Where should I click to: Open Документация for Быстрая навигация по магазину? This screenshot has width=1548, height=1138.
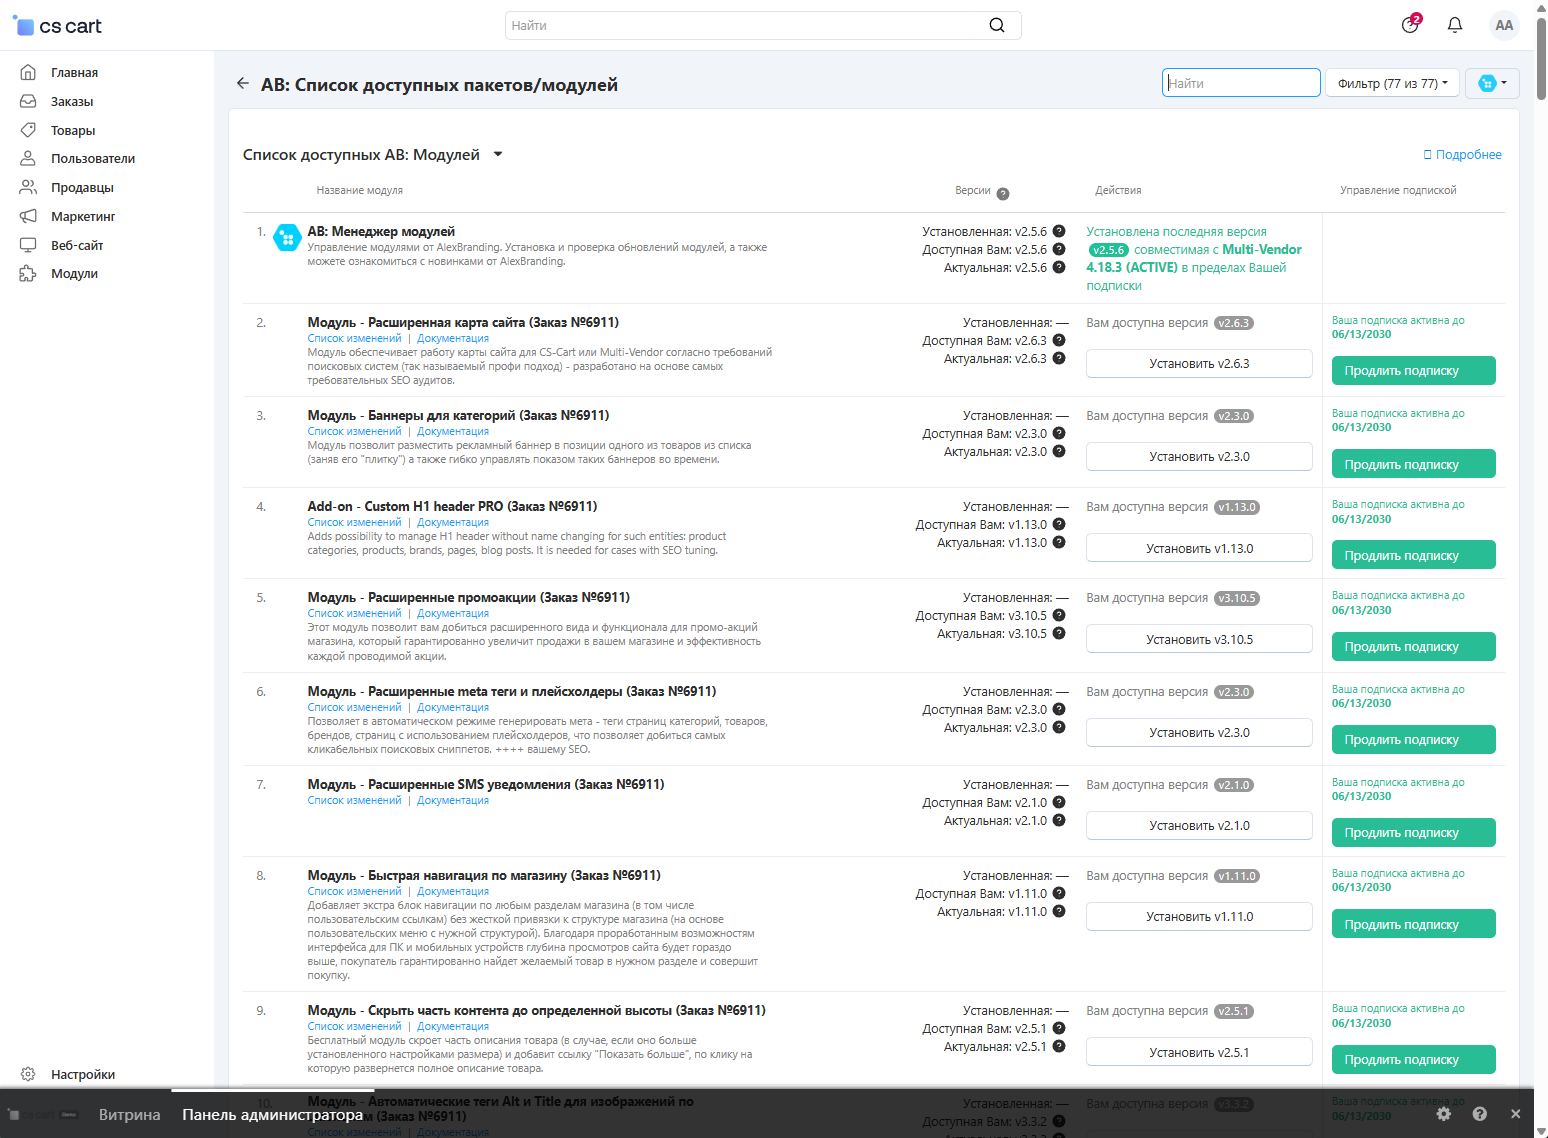[x=453, y=891]
